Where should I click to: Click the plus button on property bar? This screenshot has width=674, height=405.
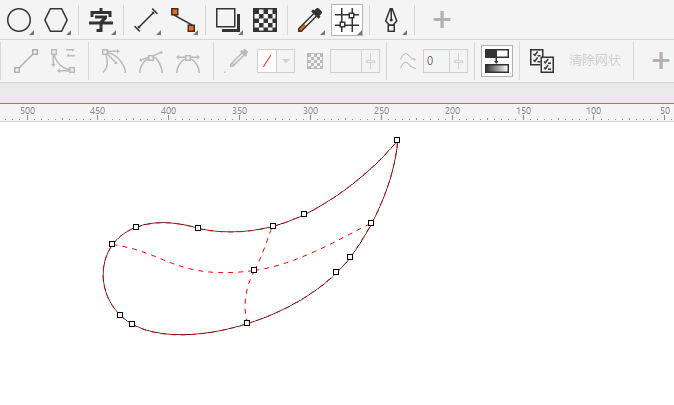[660, 61]
